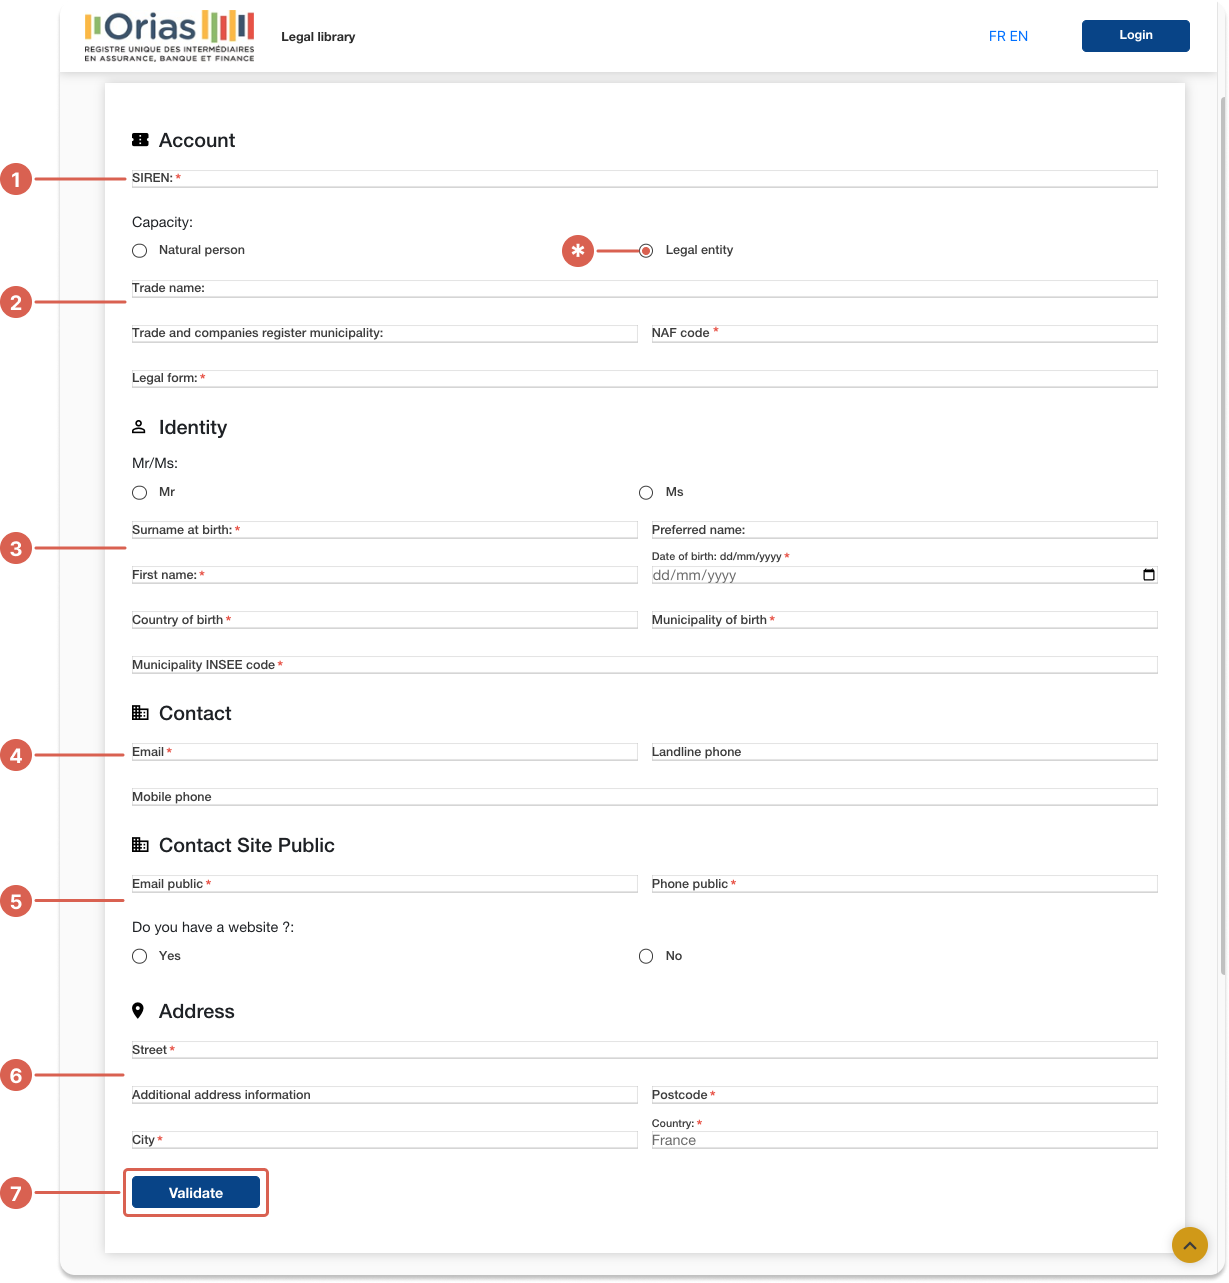
Task: Open the Legal library page
Action: (x=318, y=36)
